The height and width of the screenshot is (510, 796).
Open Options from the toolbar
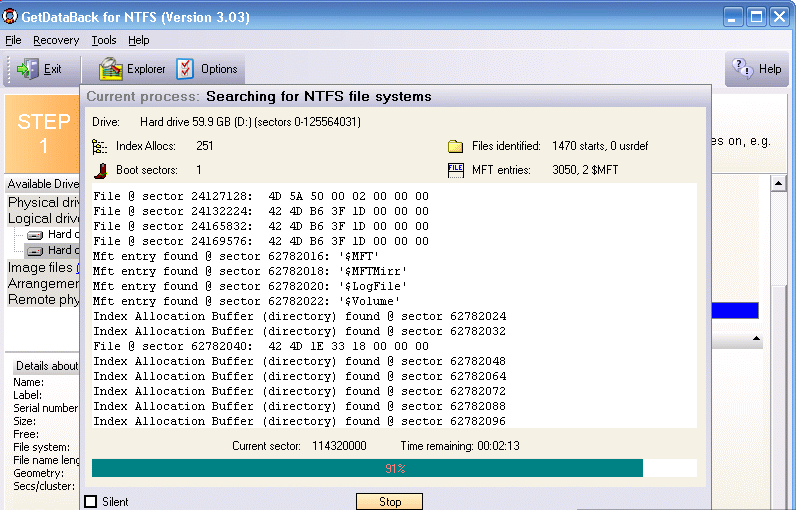pyautogui.click(x=186, y=69)
